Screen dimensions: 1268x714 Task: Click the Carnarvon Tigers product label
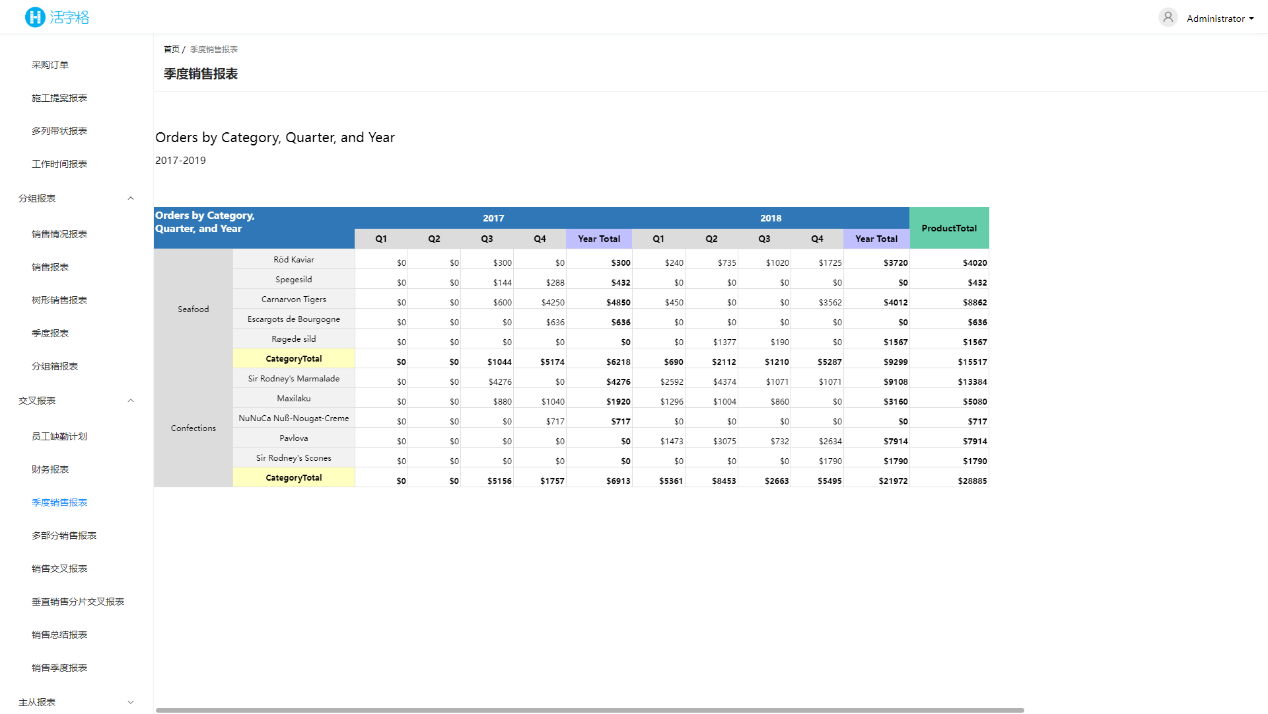pos(294,299)
